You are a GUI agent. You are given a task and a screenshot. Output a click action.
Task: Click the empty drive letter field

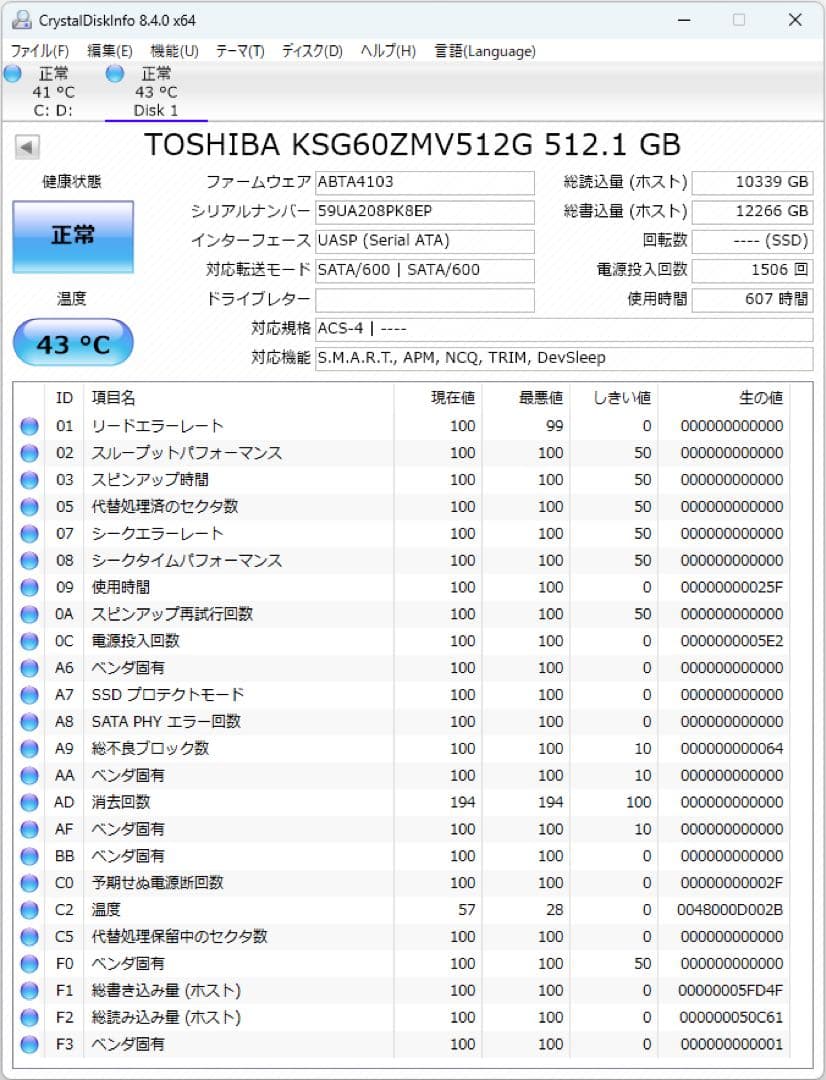424,300
